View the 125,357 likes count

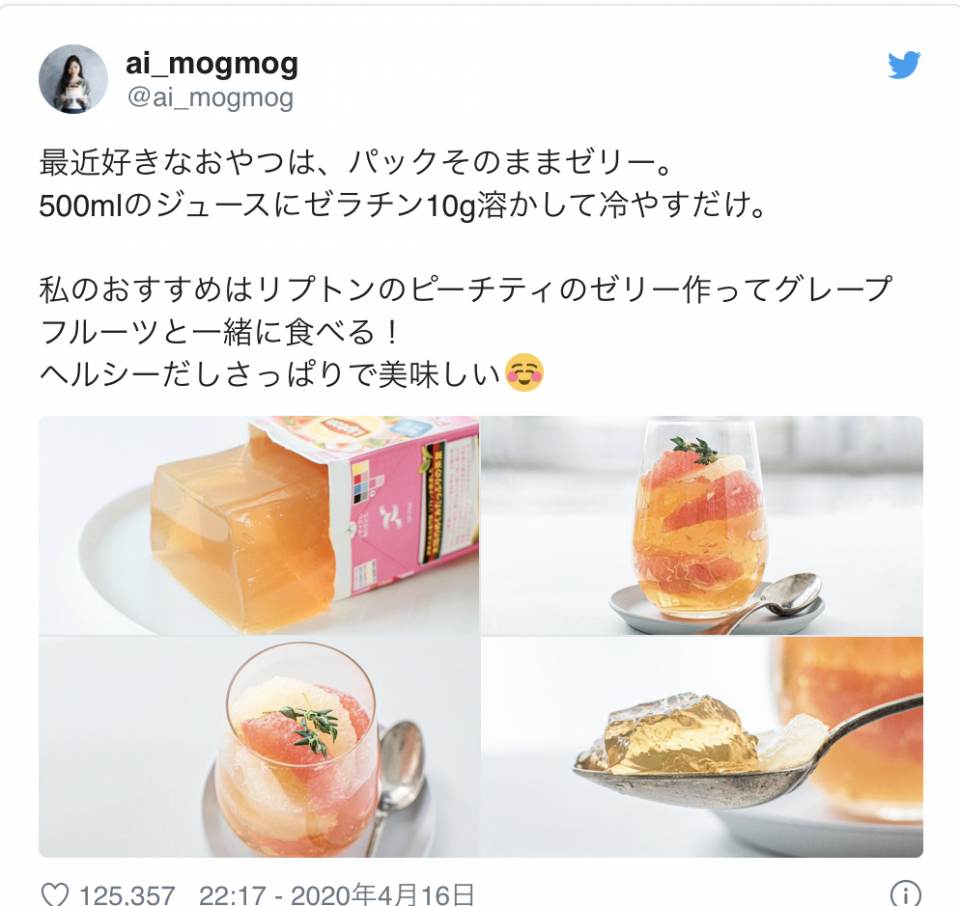127,894
